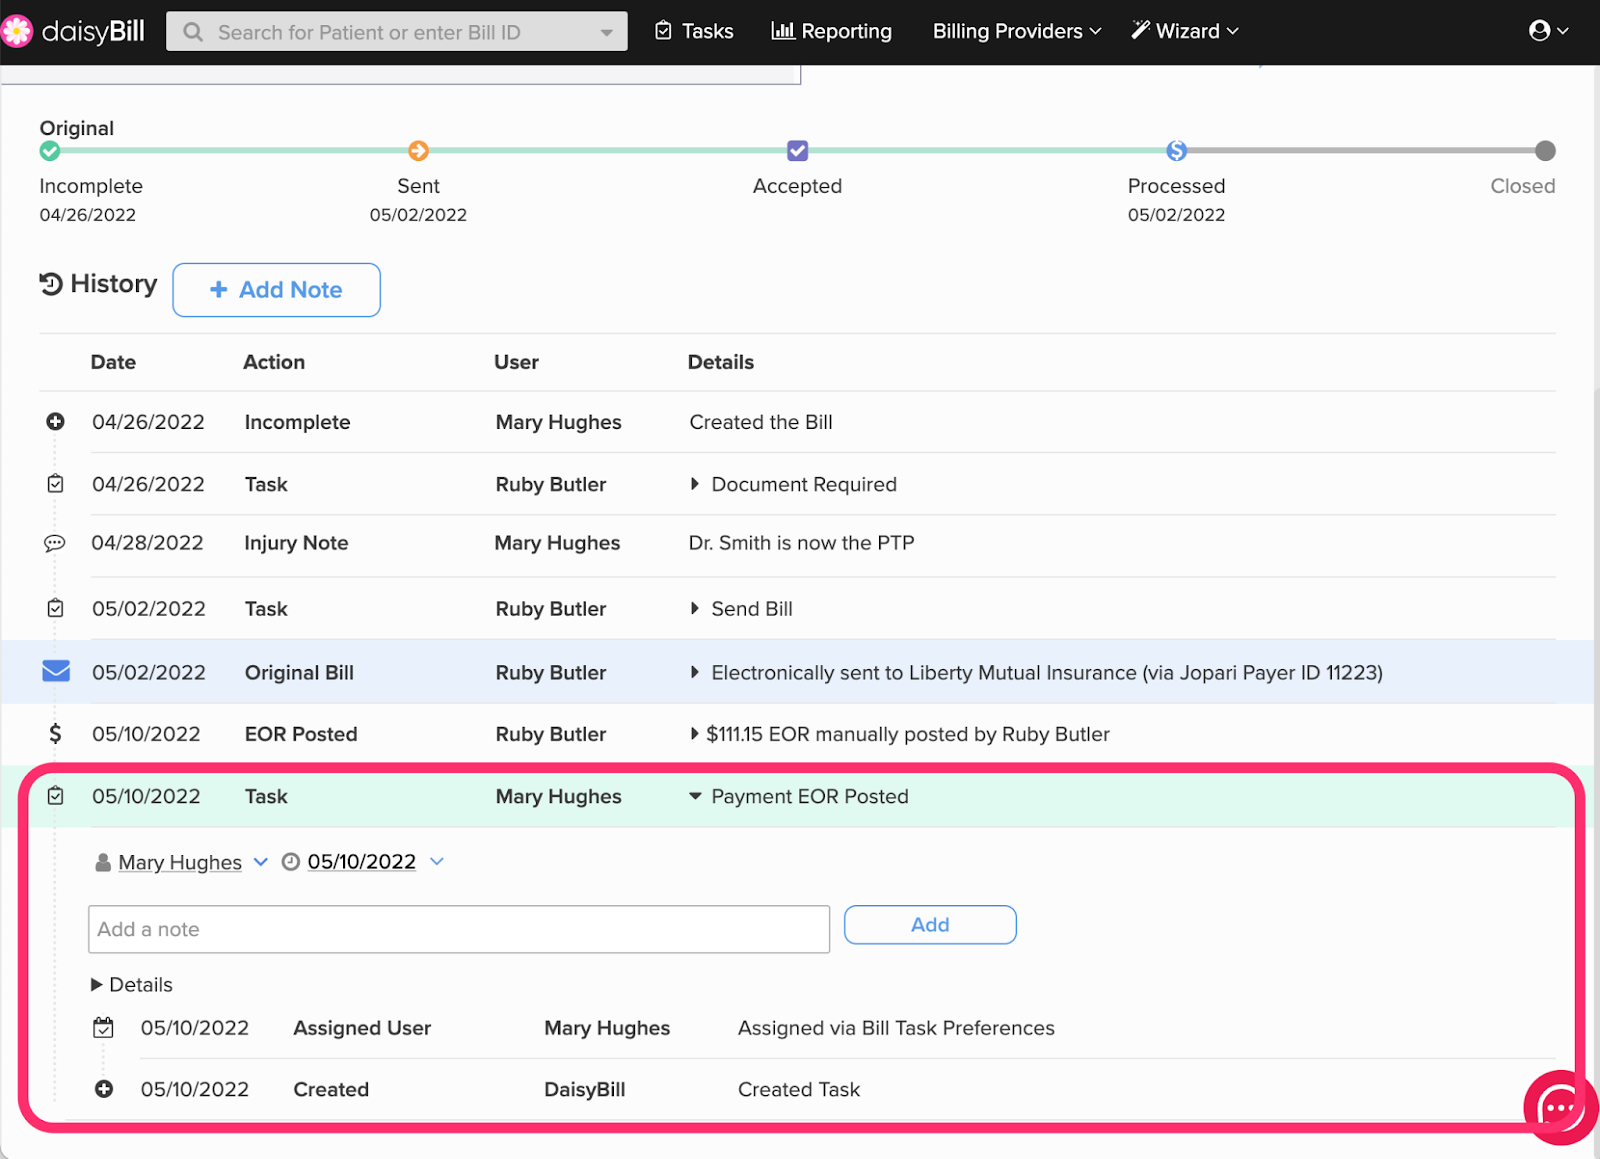The height and width of the screenshot is (1159, 1600).
Task: Click speech bubble icon on Injury Note row
Action: [55, 543]
